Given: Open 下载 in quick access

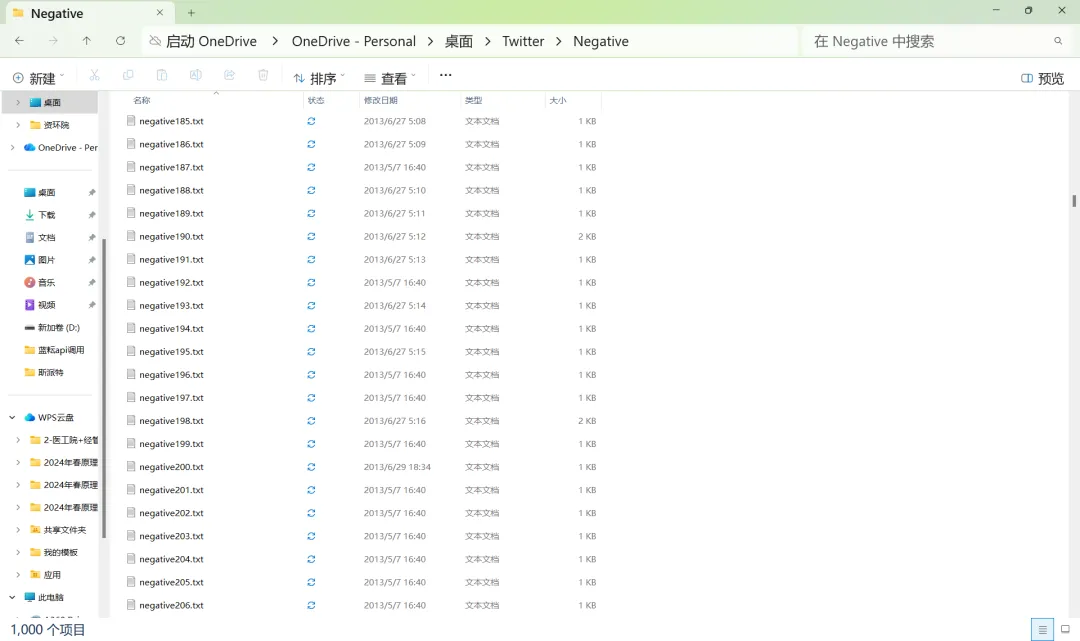Looking at the screenshot, I should pyautogui.click(x=46, y=215).
